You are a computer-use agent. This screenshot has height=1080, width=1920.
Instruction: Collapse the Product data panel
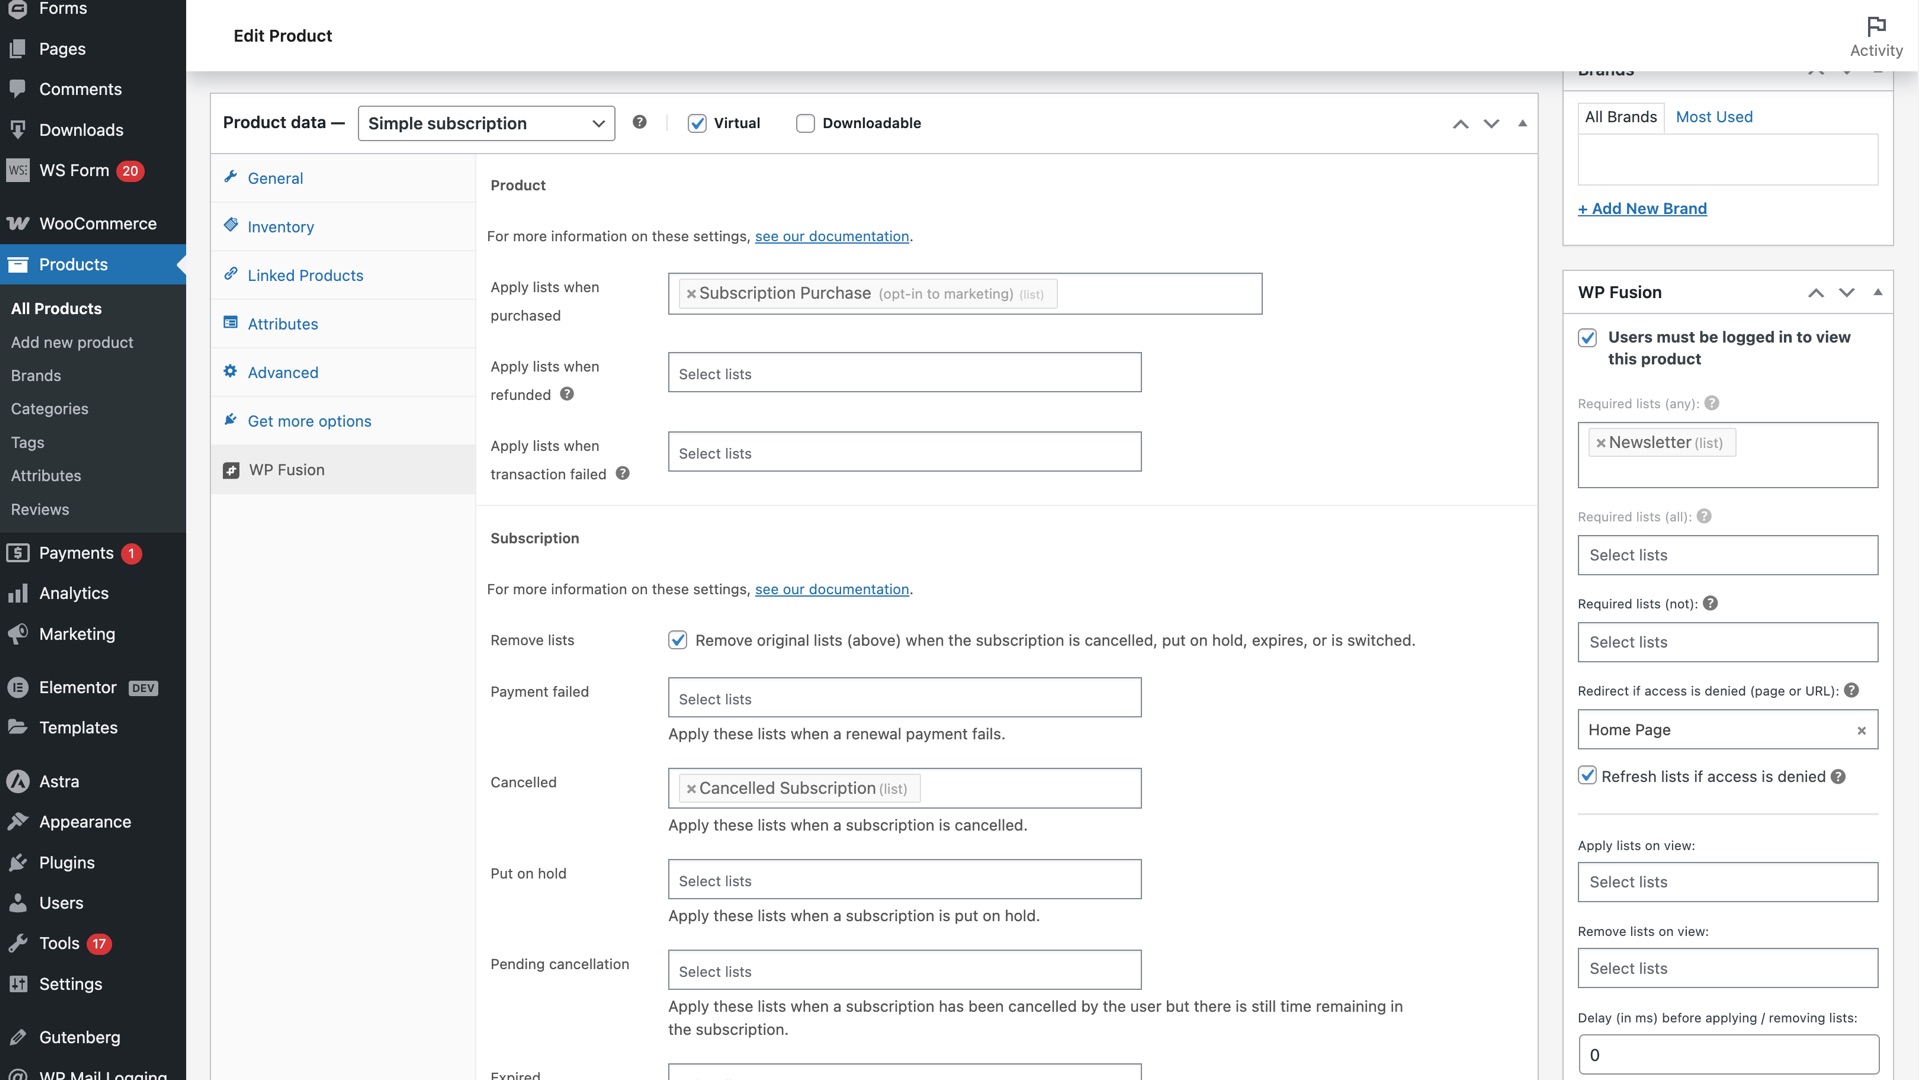[1522, 123]
